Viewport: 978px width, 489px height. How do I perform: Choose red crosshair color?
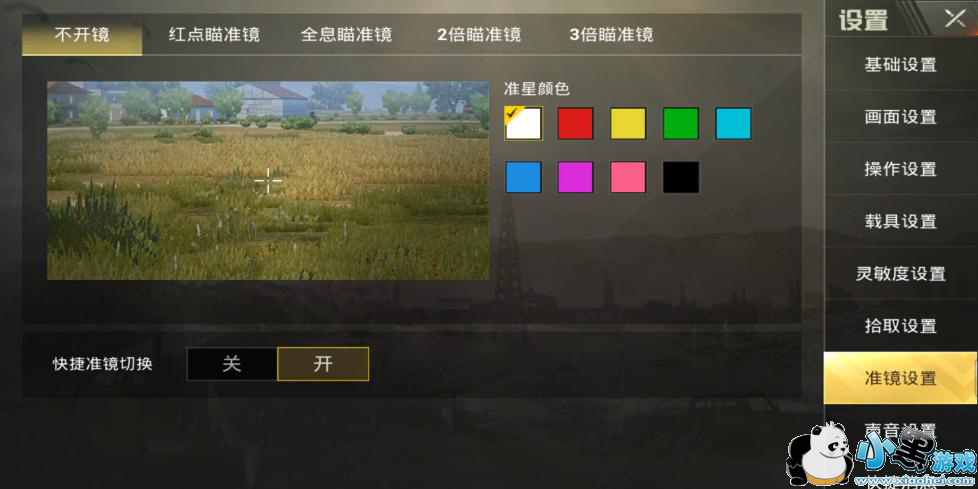[576, 123]
